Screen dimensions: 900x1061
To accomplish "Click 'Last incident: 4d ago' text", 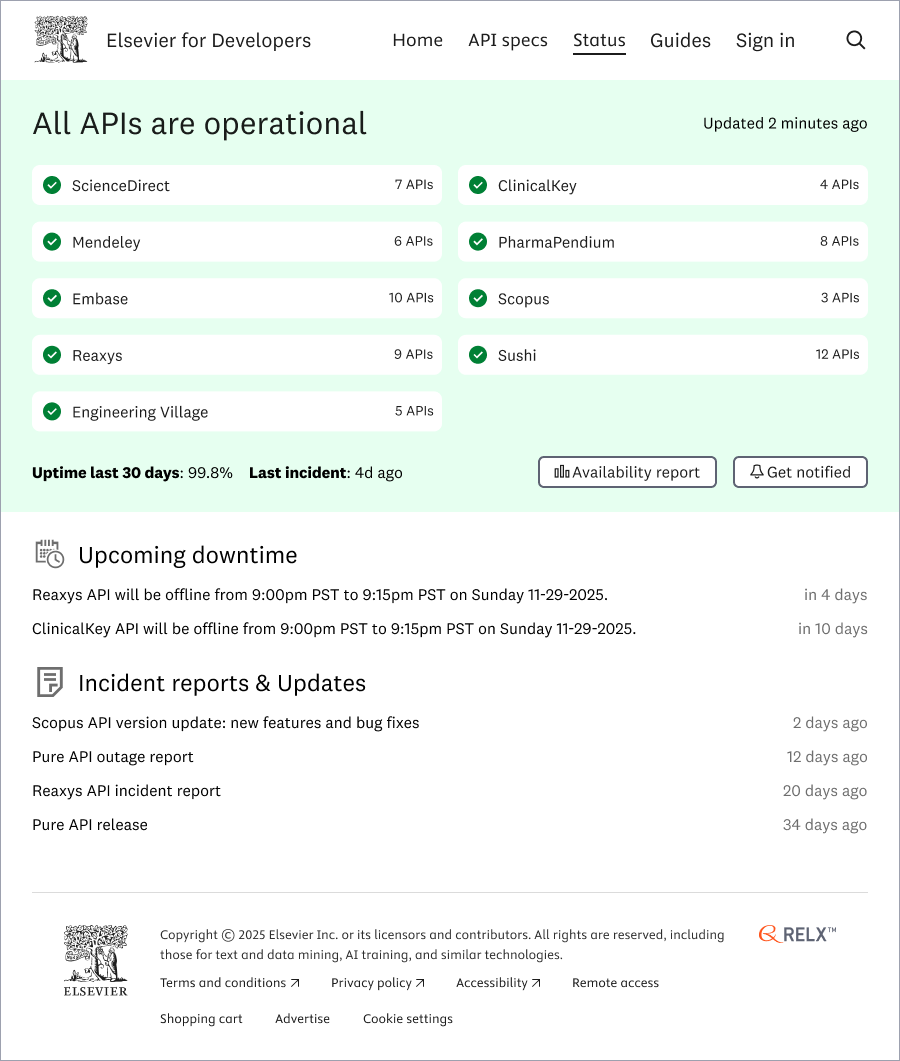I will 325,472.
